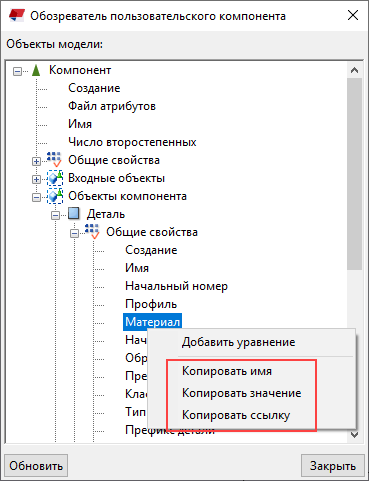This screenshot has height=481, width=369.
Task: Click the first Общие свойства grid icon
Action: (x=54, y=159)
